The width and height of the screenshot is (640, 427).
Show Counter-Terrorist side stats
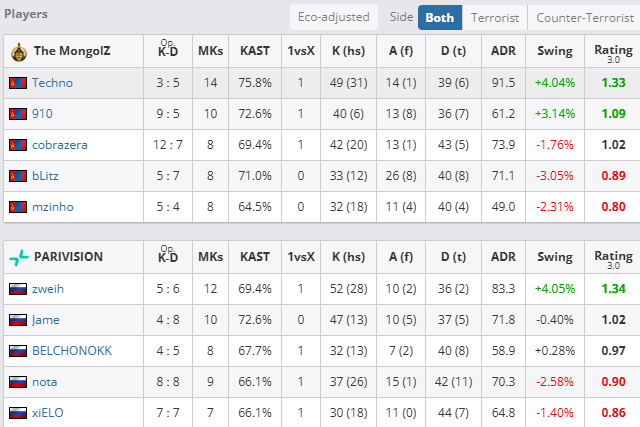point(584,17)
